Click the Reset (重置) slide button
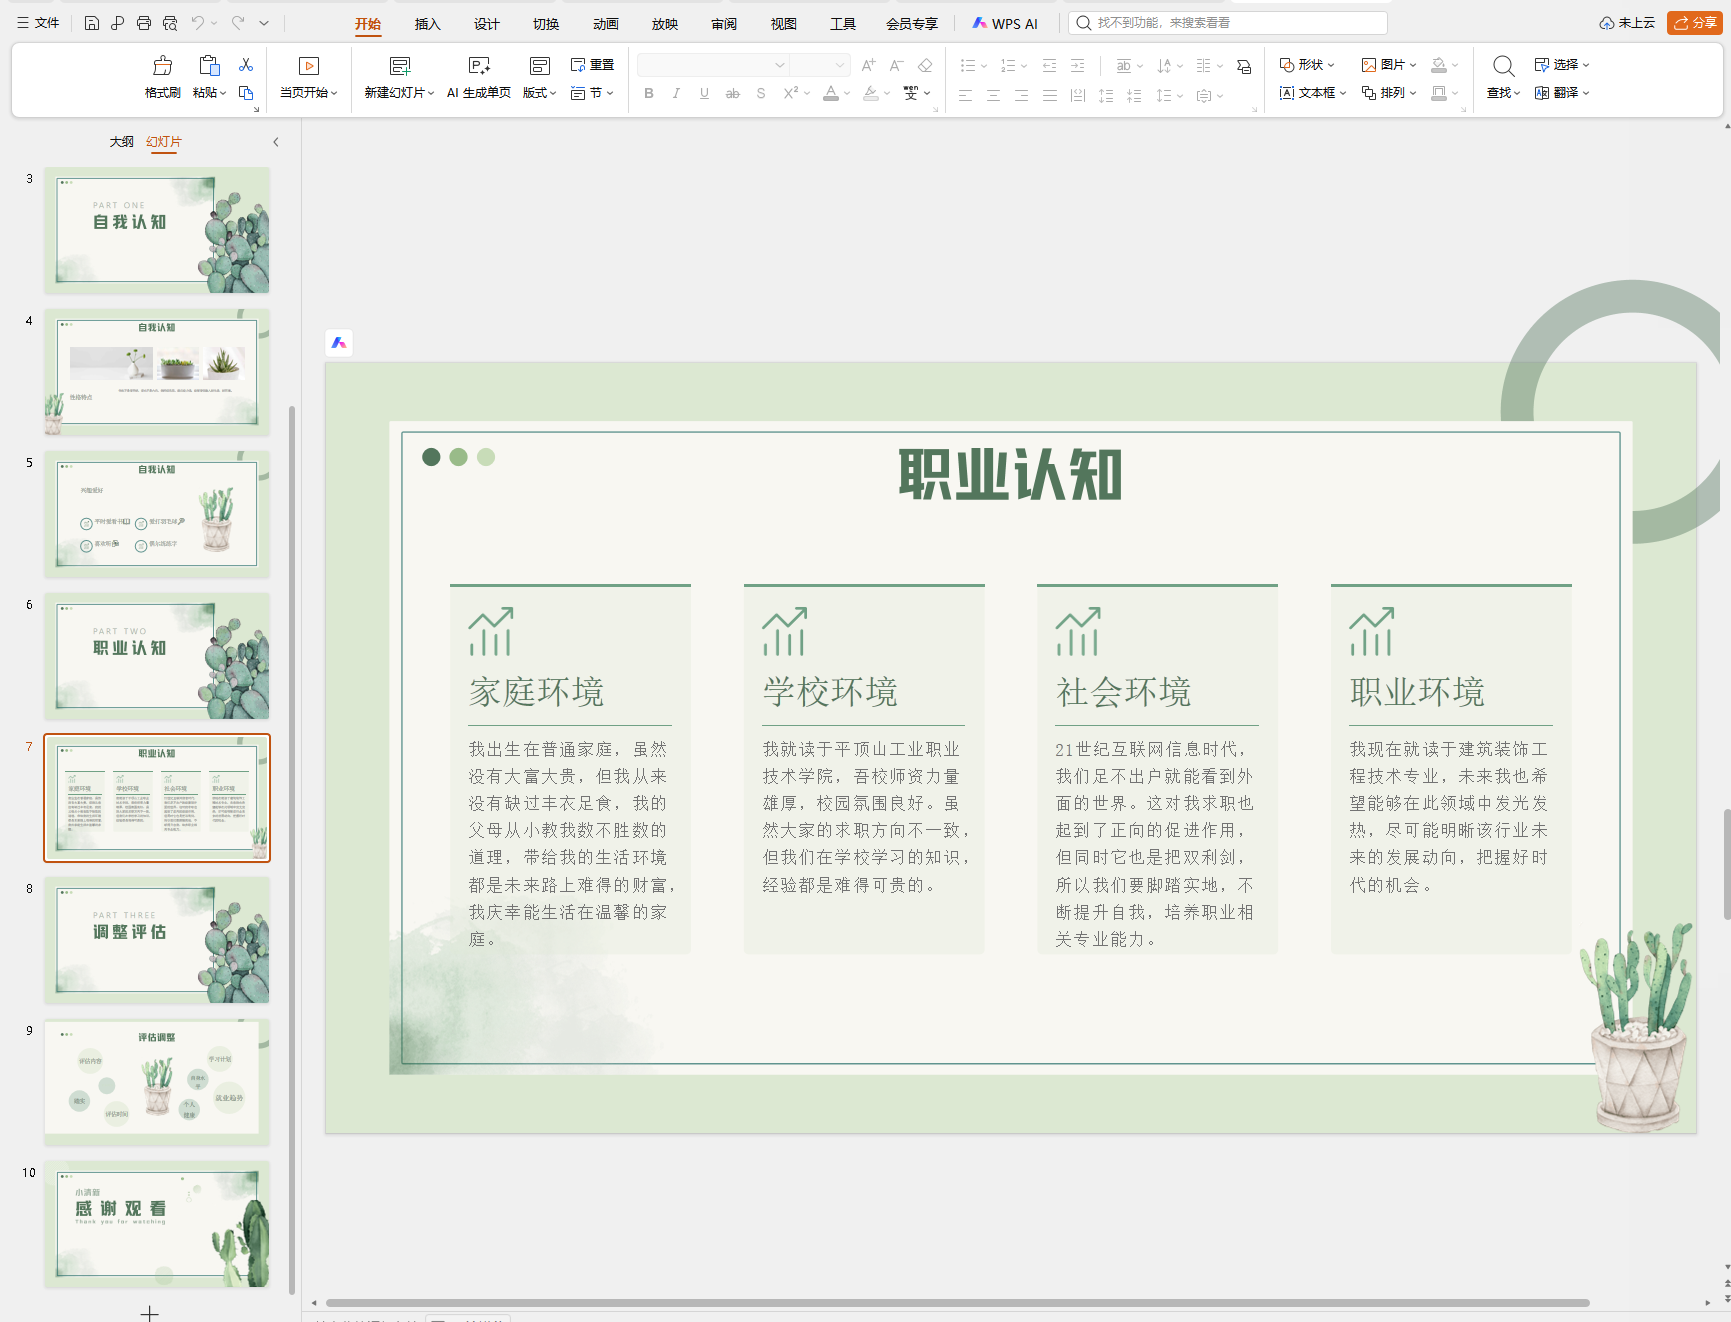The image size is (1731, 1322). 592,65
